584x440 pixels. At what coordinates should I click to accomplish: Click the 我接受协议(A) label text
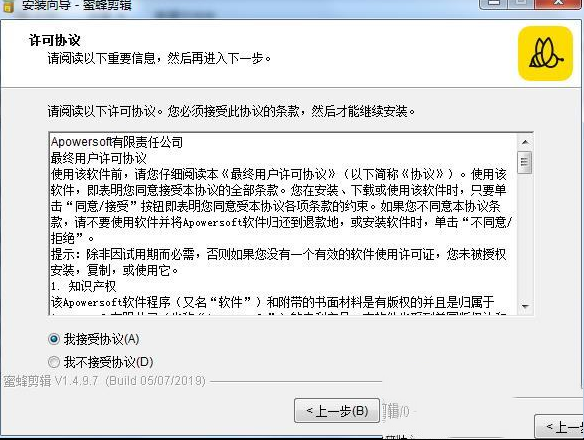coord(101,339)
